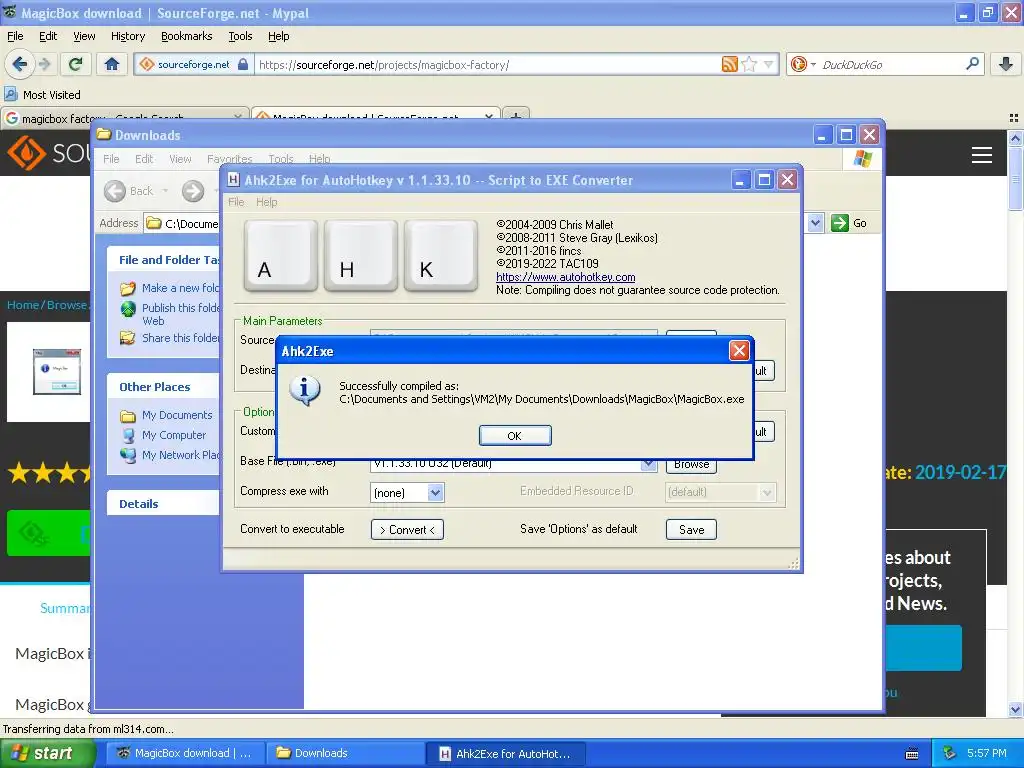Switch to Ahk2Exe taskbar item
This screenshot has width=1024, height=768.
[x=506, y=754]
